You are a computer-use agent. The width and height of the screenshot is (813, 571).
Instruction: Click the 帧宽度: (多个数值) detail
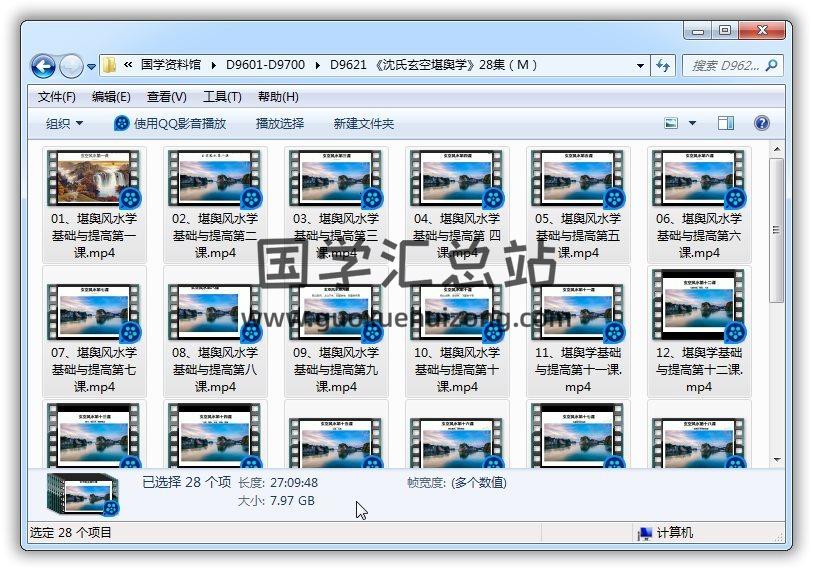456,483
